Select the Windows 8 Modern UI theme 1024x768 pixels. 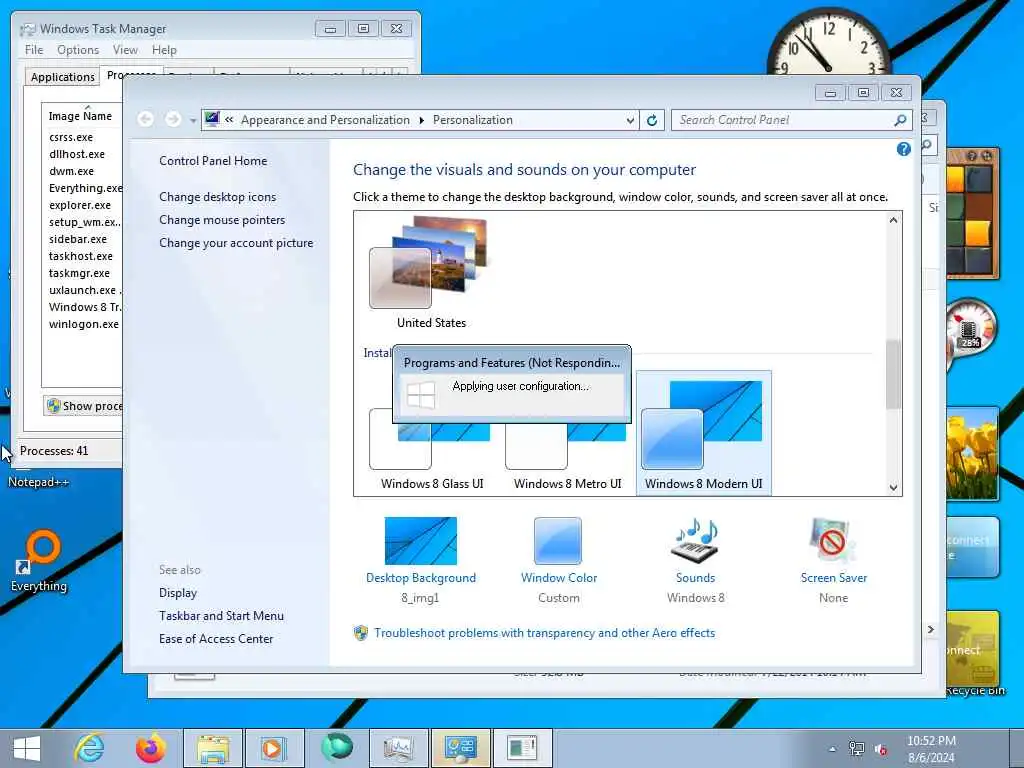pyautogui.click(x=703, y=432)
